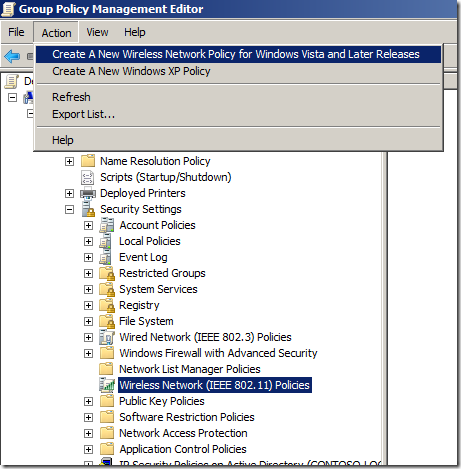Click the Wired Network policies icon
Viewport: 461px width, 469px height.
click(107, 337)
